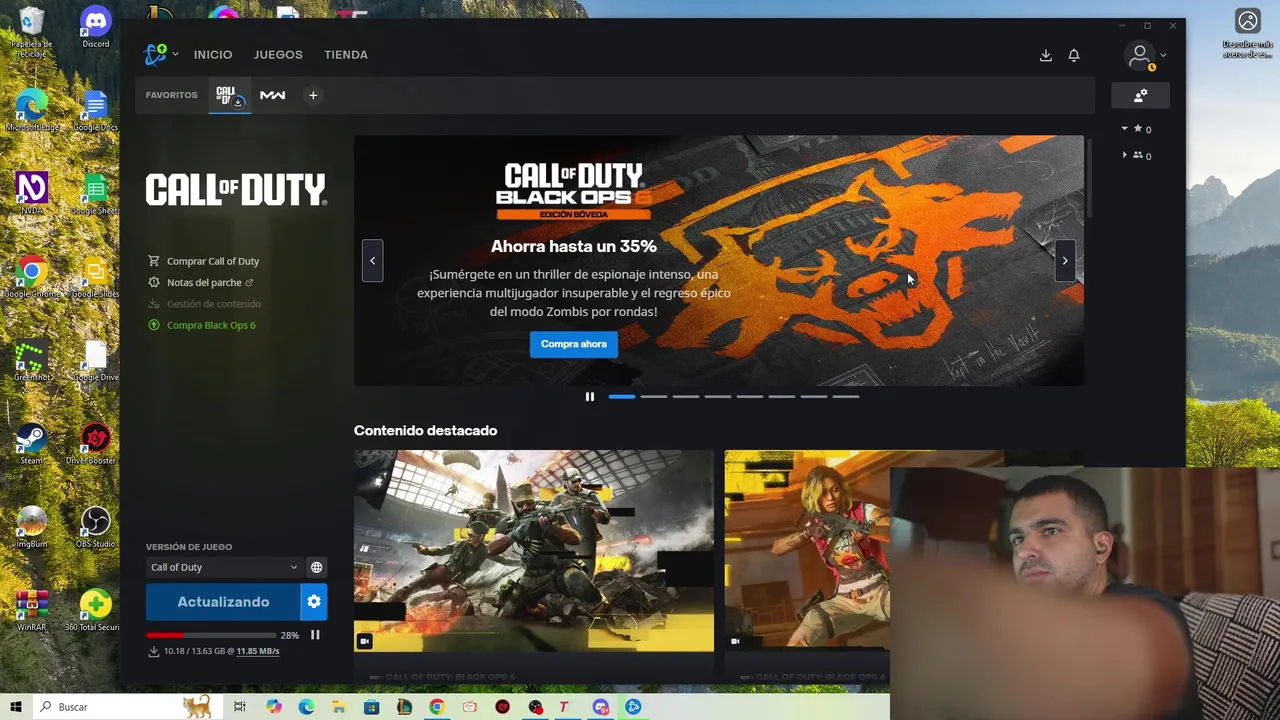Viewport: 1280px width, 720px height.
Task: Open Discord desktop shortcut
Action: 96,27
